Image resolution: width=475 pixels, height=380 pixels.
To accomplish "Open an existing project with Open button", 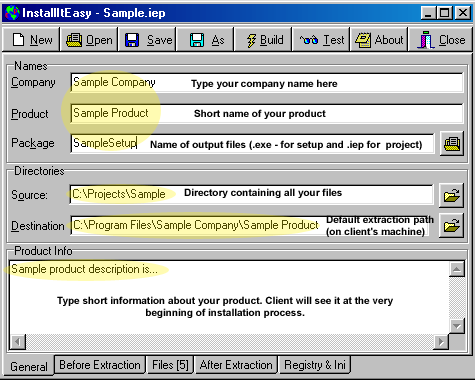I will tap(89, 40).
